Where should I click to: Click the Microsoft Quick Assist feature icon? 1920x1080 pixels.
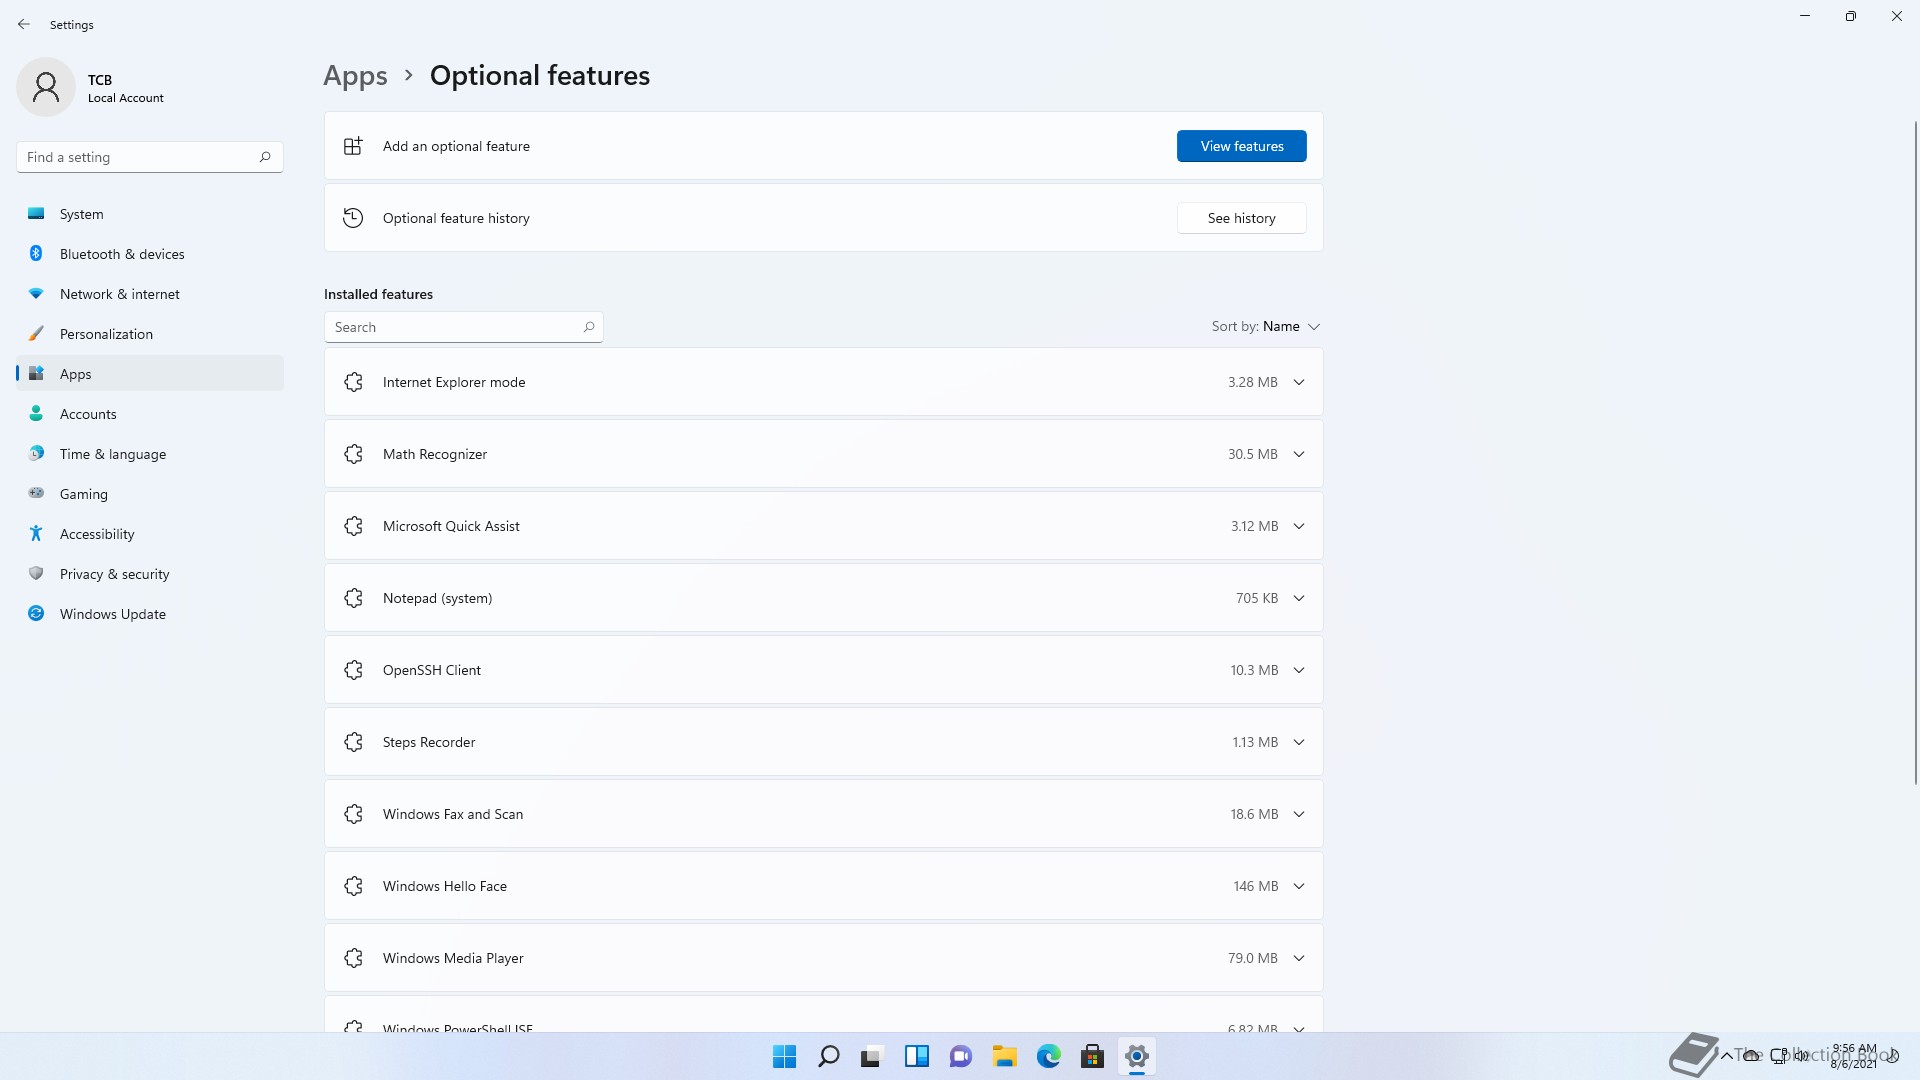353,526
